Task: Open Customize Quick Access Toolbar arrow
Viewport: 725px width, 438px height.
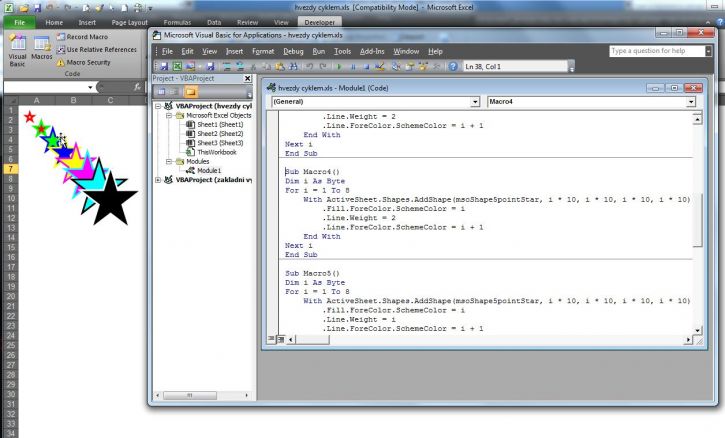Action: pyautogui.click(x=150, y=8)
